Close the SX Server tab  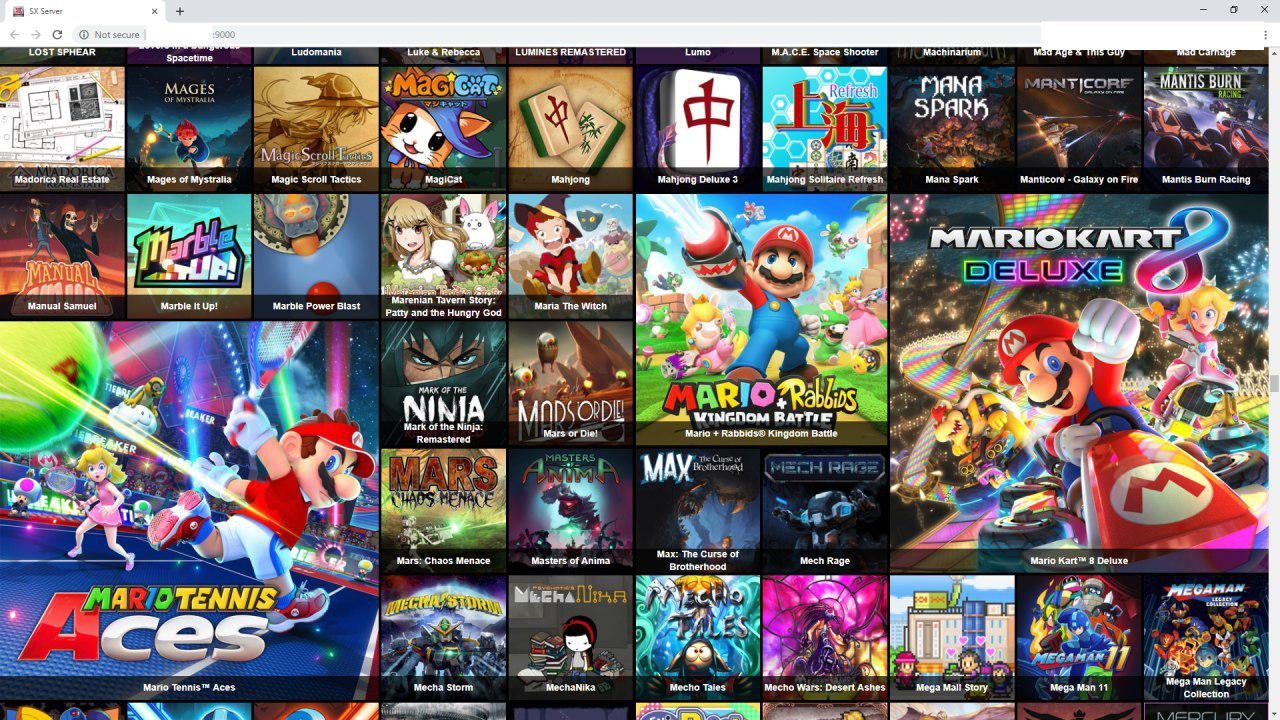tap(154, 11)
